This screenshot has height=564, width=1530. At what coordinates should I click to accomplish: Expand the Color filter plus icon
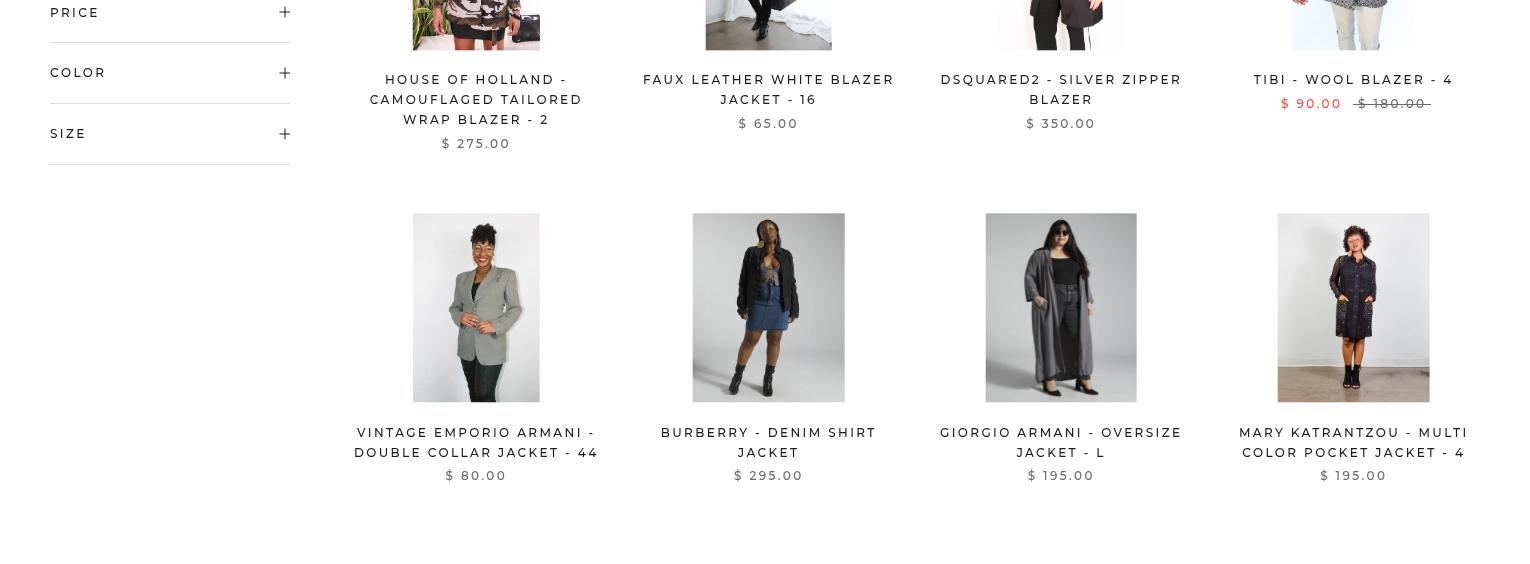pyautogui.click(x=285, y=73)
